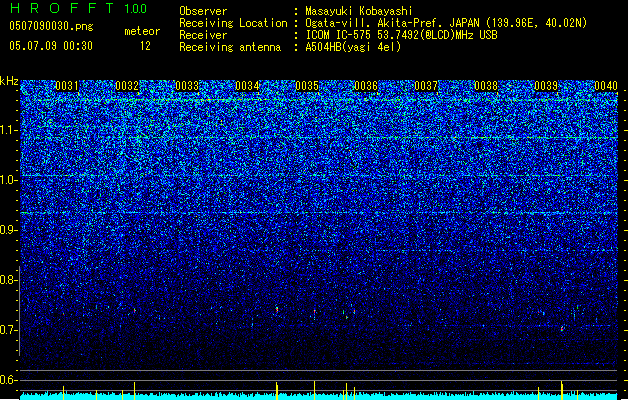Select the filename 0507090030.png

pos(51,26)
